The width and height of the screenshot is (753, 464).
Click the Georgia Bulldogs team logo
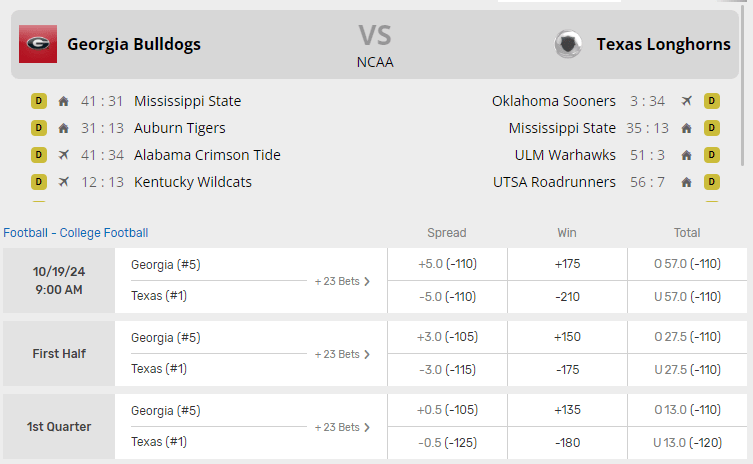tap(38, 44)
